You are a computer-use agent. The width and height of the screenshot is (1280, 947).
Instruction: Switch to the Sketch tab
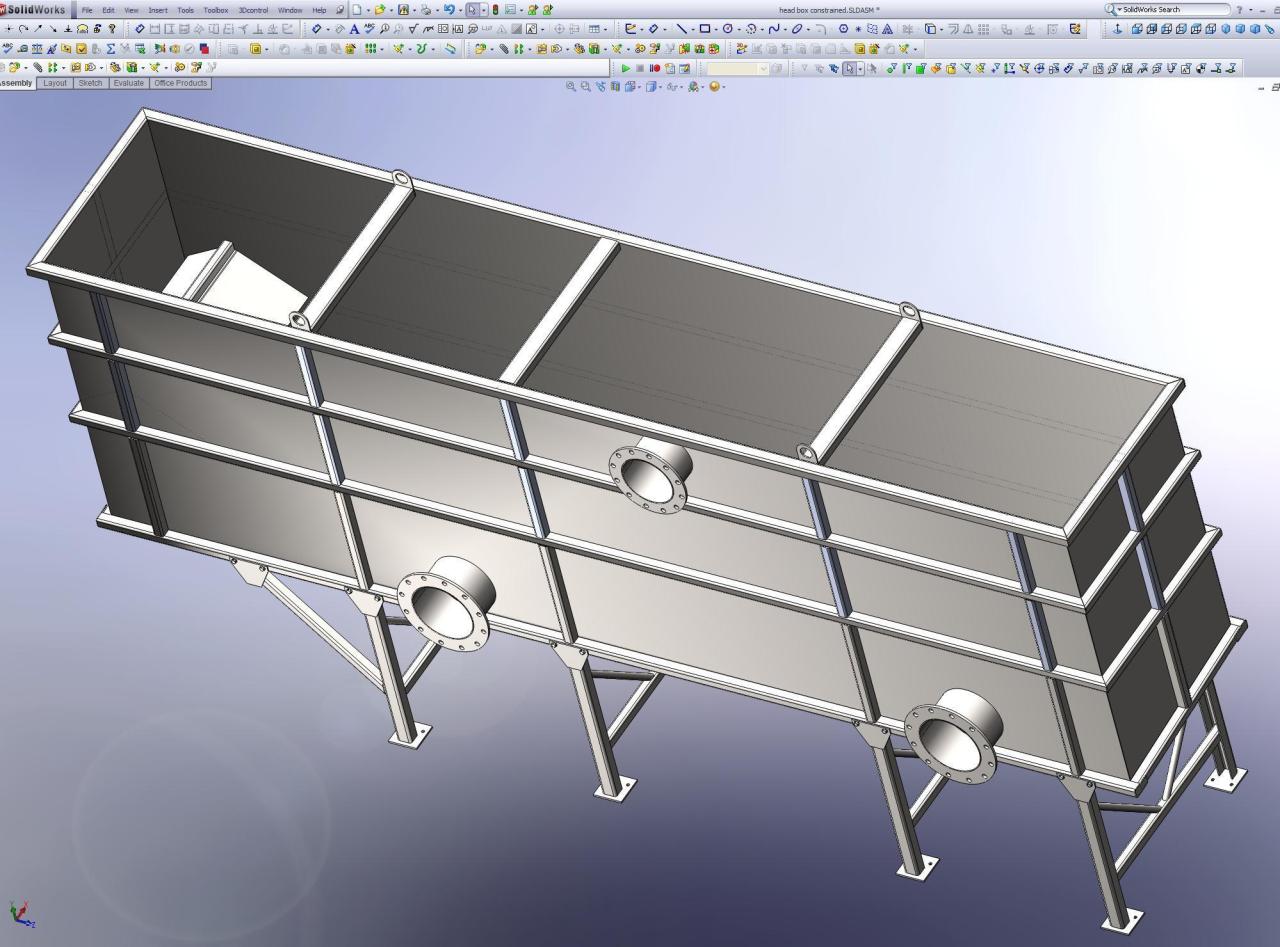(x=90, y=83)
